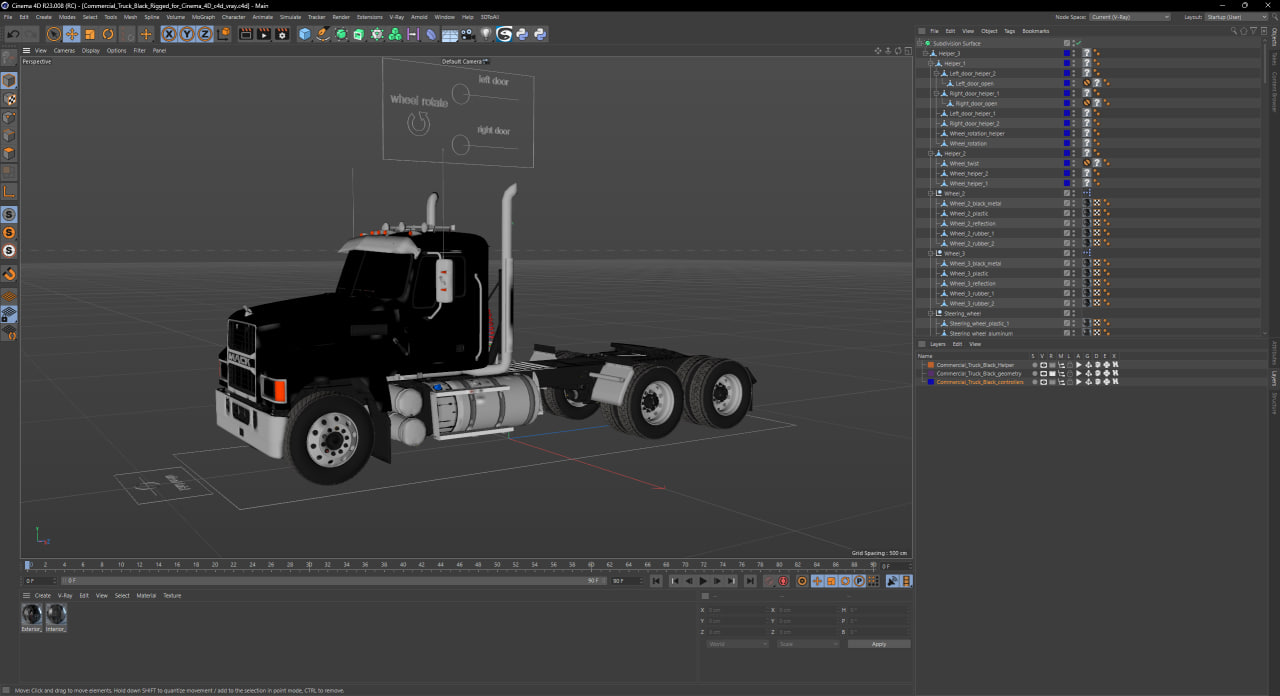The width and height of the screenshot is (1280, 696).
Task: Toggle parameter (P) keyframe recording
Action: 859,581
